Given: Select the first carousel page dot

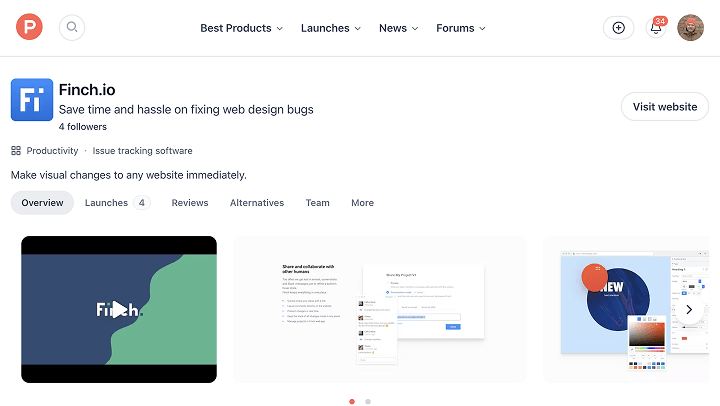Looking at the screenshot, I should 352,401.
